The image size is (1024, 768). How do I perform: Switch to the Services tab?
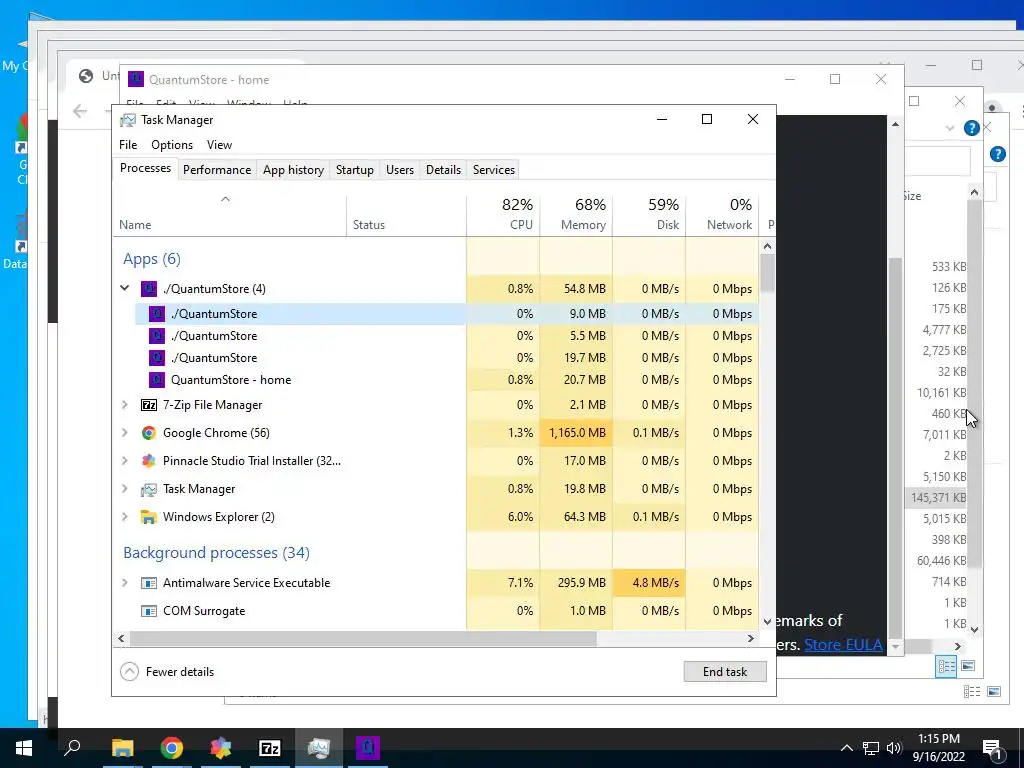click(x=494, y=170)
